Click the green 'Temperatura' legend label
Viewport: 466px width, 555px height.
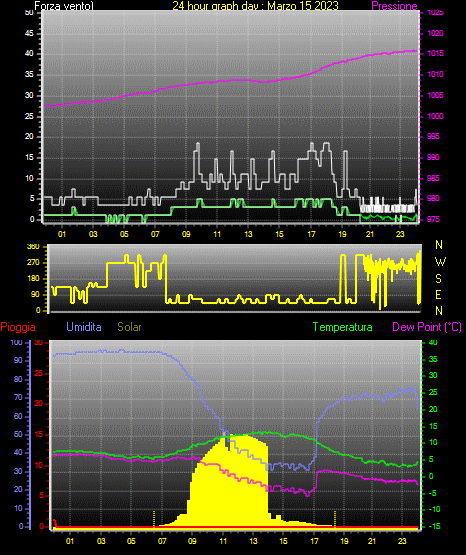coord(343,327)
